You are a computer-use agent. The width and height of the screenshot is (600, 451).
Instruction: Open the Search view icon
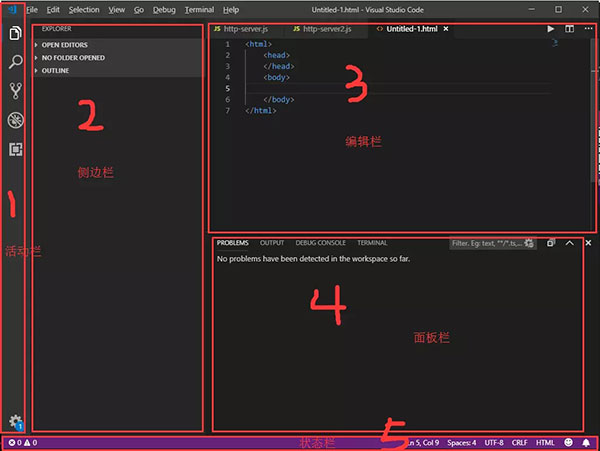coord(15,62)
